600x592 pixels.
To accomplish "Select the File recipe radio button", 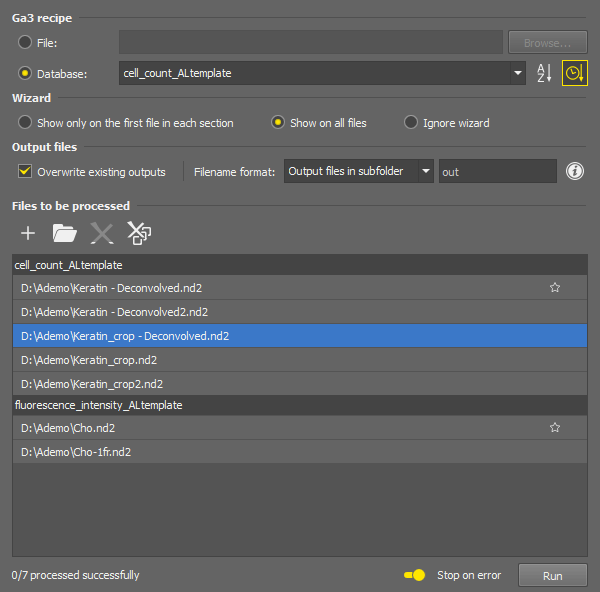I will tap(25, 42).
